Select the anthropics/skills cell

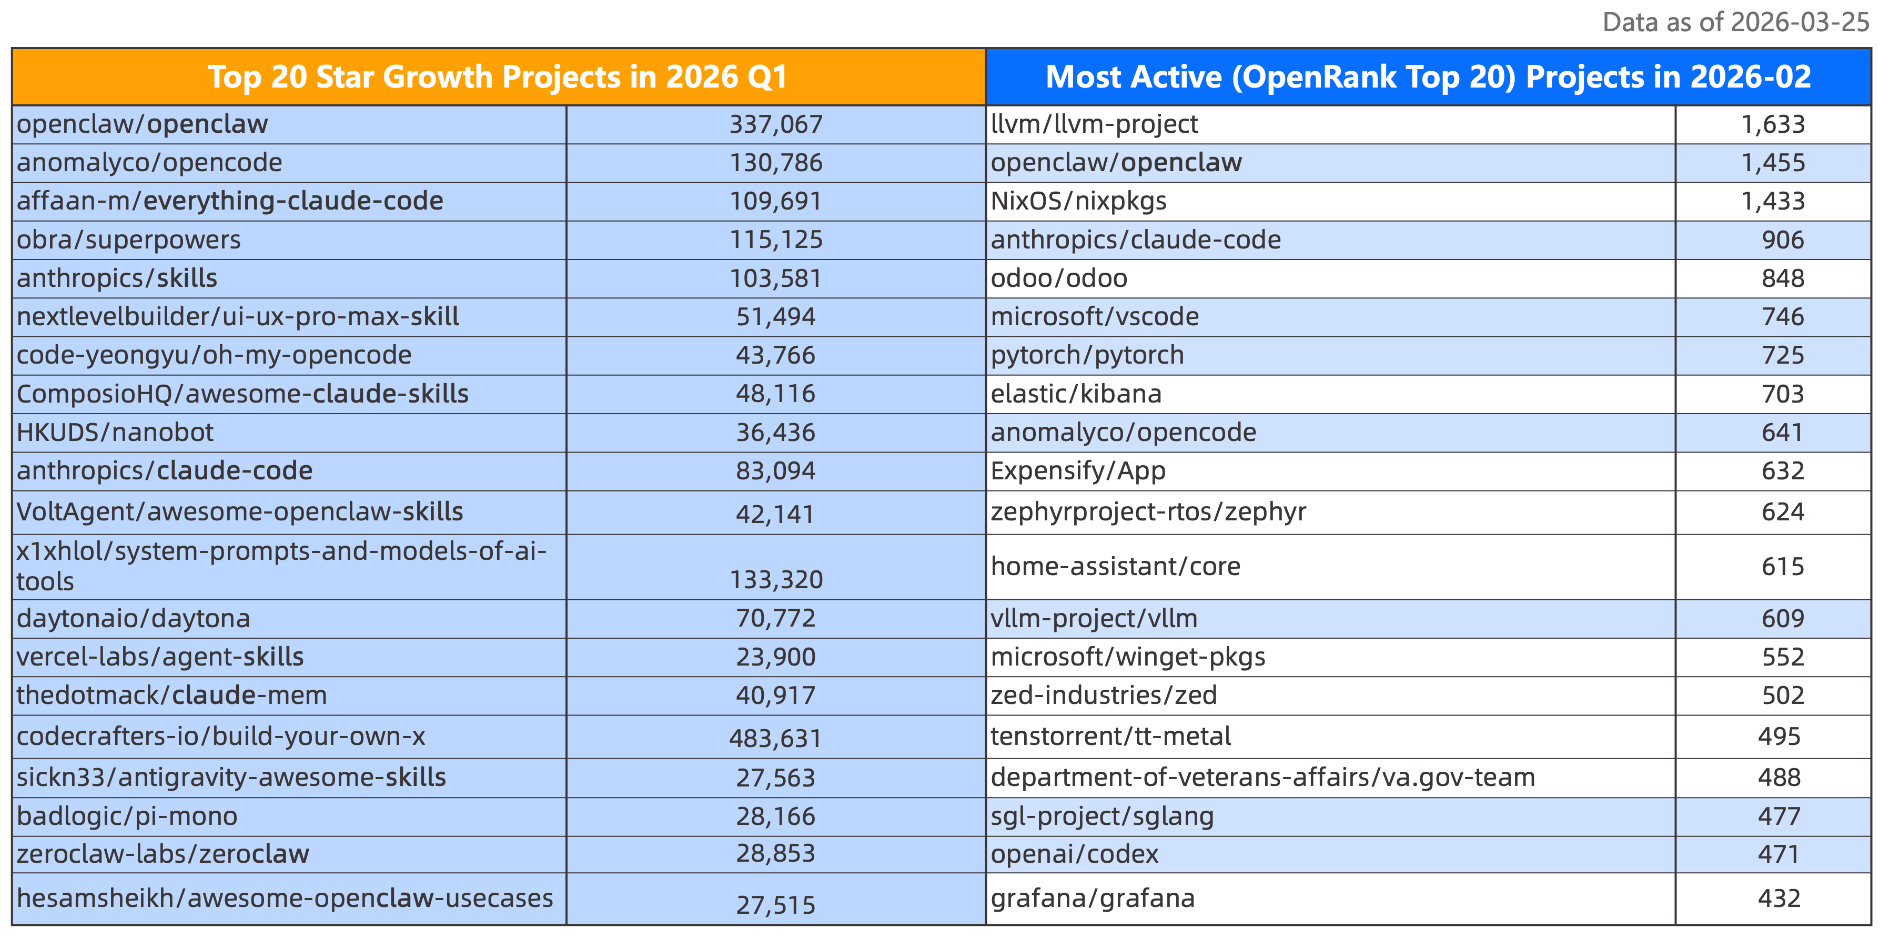(x=289, y=278)
